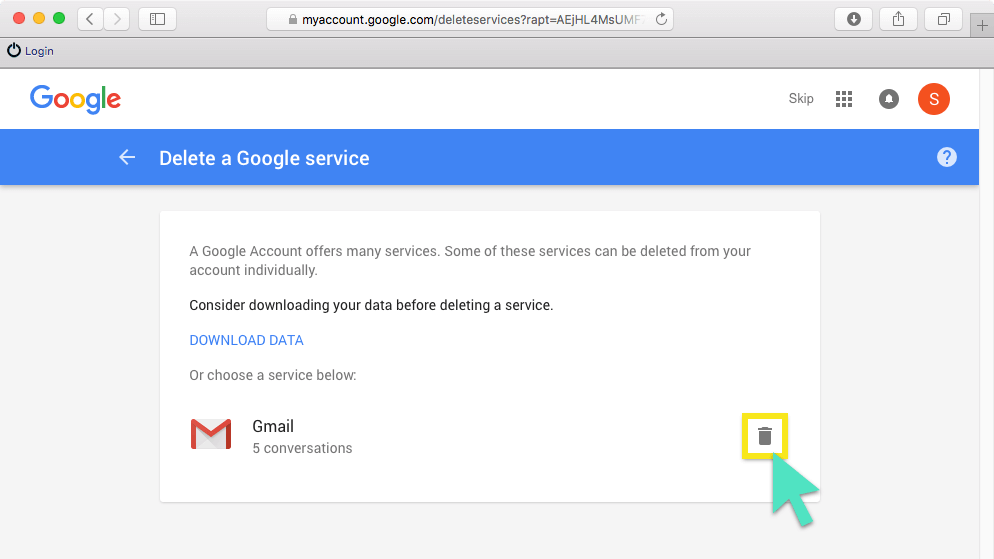Click the '5 conversations' text
The width and height of the screenshot is (994, 559).
pyautogui.click(x=302, y=448)
